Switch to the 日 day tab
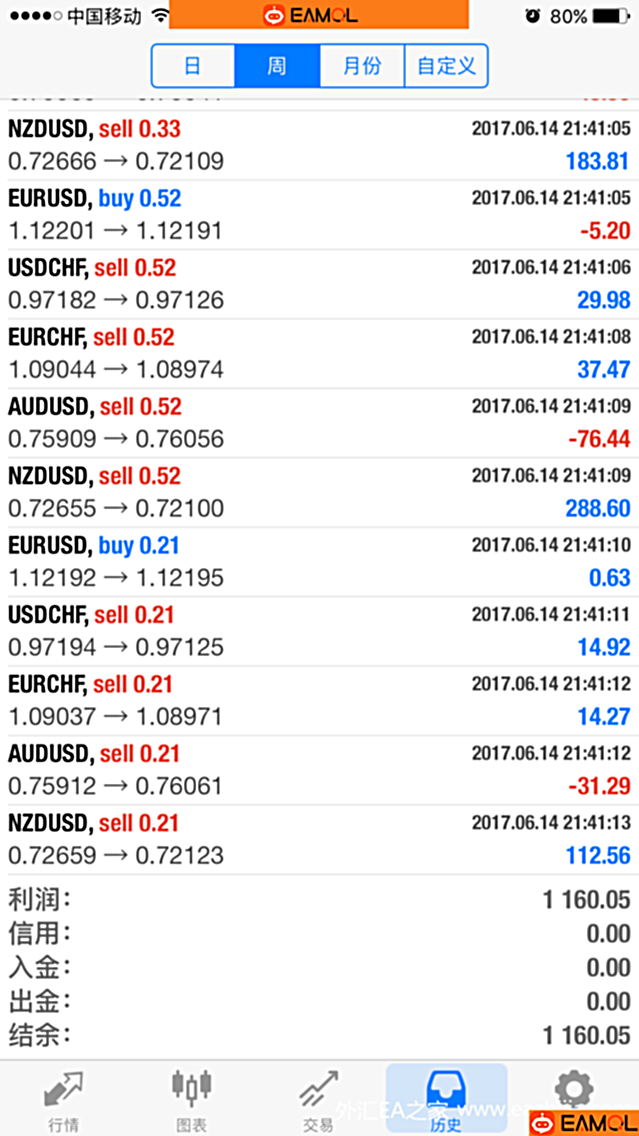The width and height of the screenshot is (639, 1136). [x=193, y=67]
